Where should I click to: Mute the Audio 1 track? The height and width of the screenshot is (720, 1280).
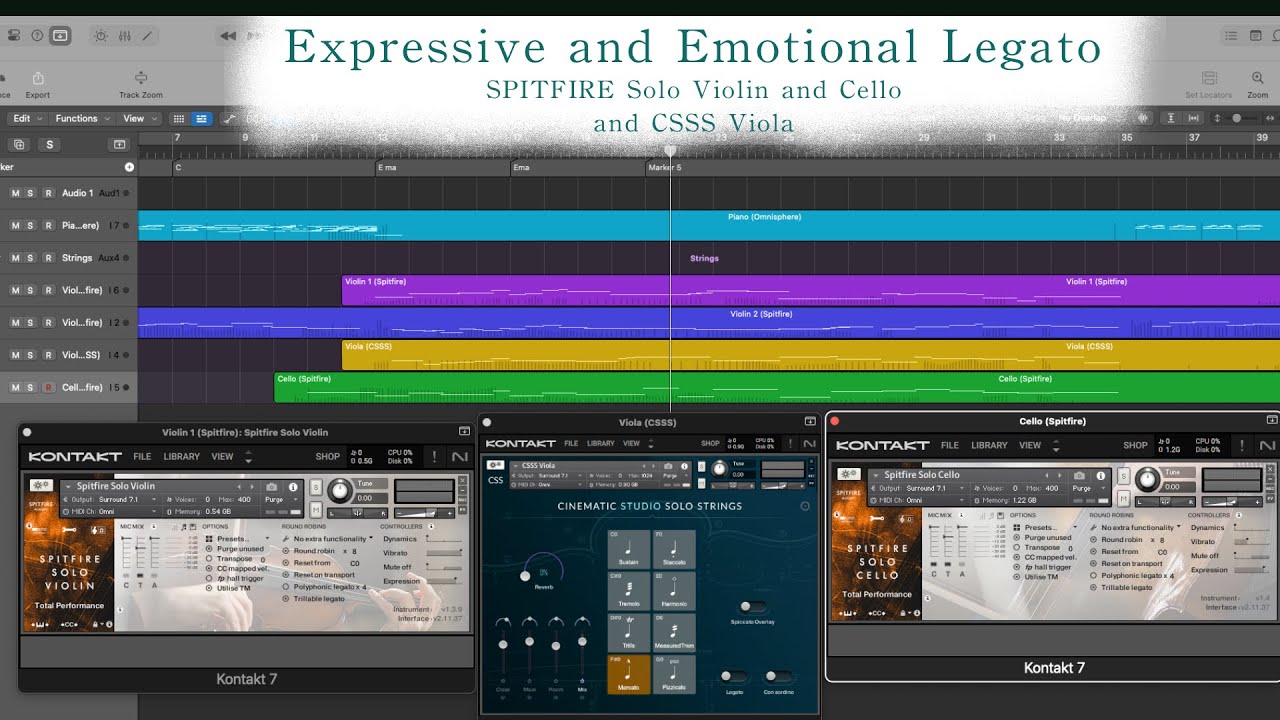(x=15, y=193)
